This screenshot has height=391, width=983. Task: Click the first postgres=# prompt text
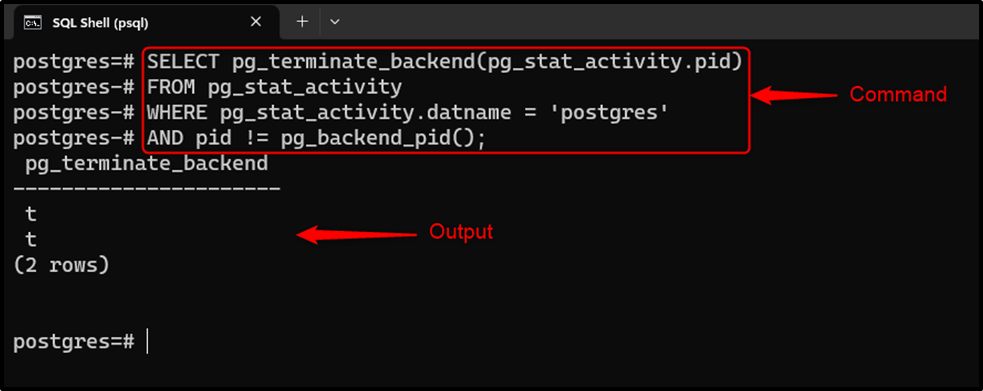tap(73, 63)
